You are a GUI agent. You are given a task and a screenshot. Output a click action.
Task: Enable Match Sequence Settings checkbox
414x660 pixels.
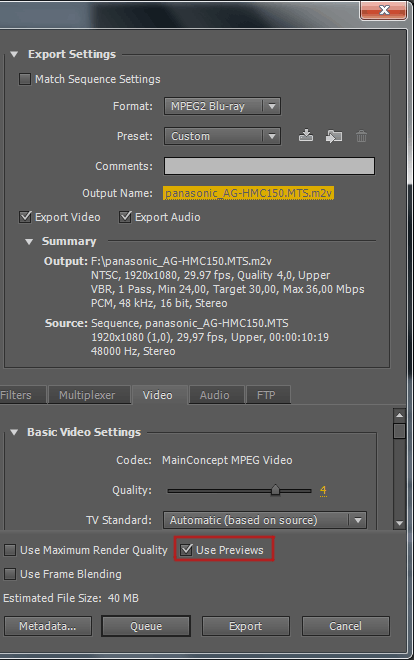pyautogui.click(x=25, y=79)
